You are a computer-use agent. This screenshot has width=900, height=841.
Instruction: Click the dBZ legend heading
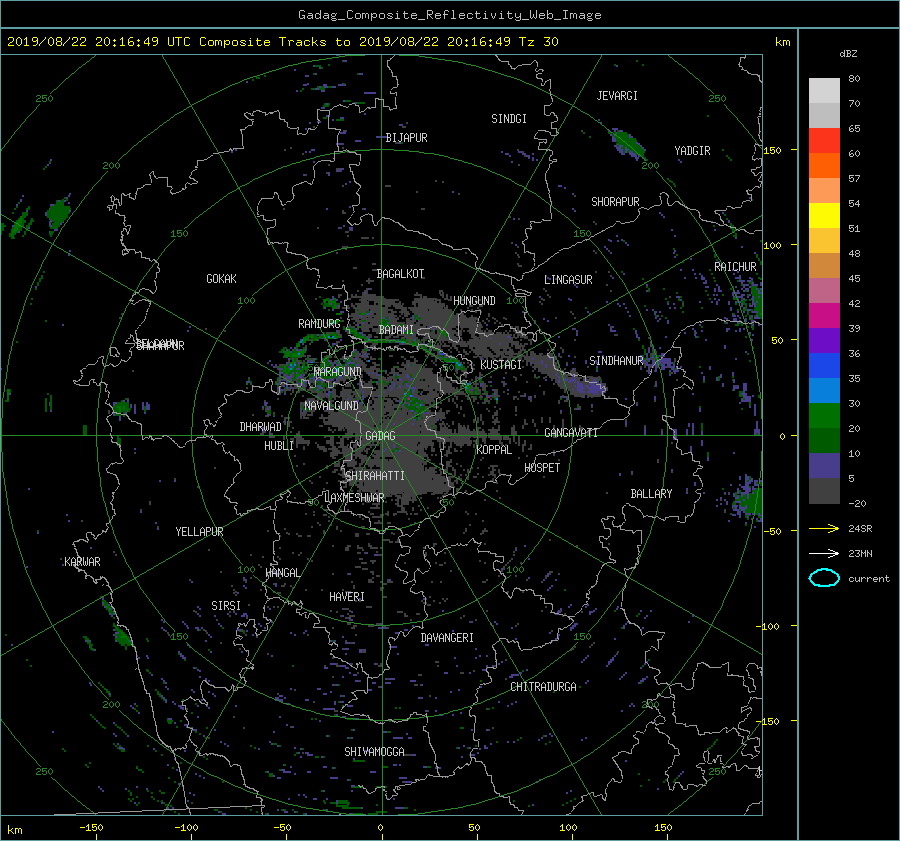click(848, 54)
